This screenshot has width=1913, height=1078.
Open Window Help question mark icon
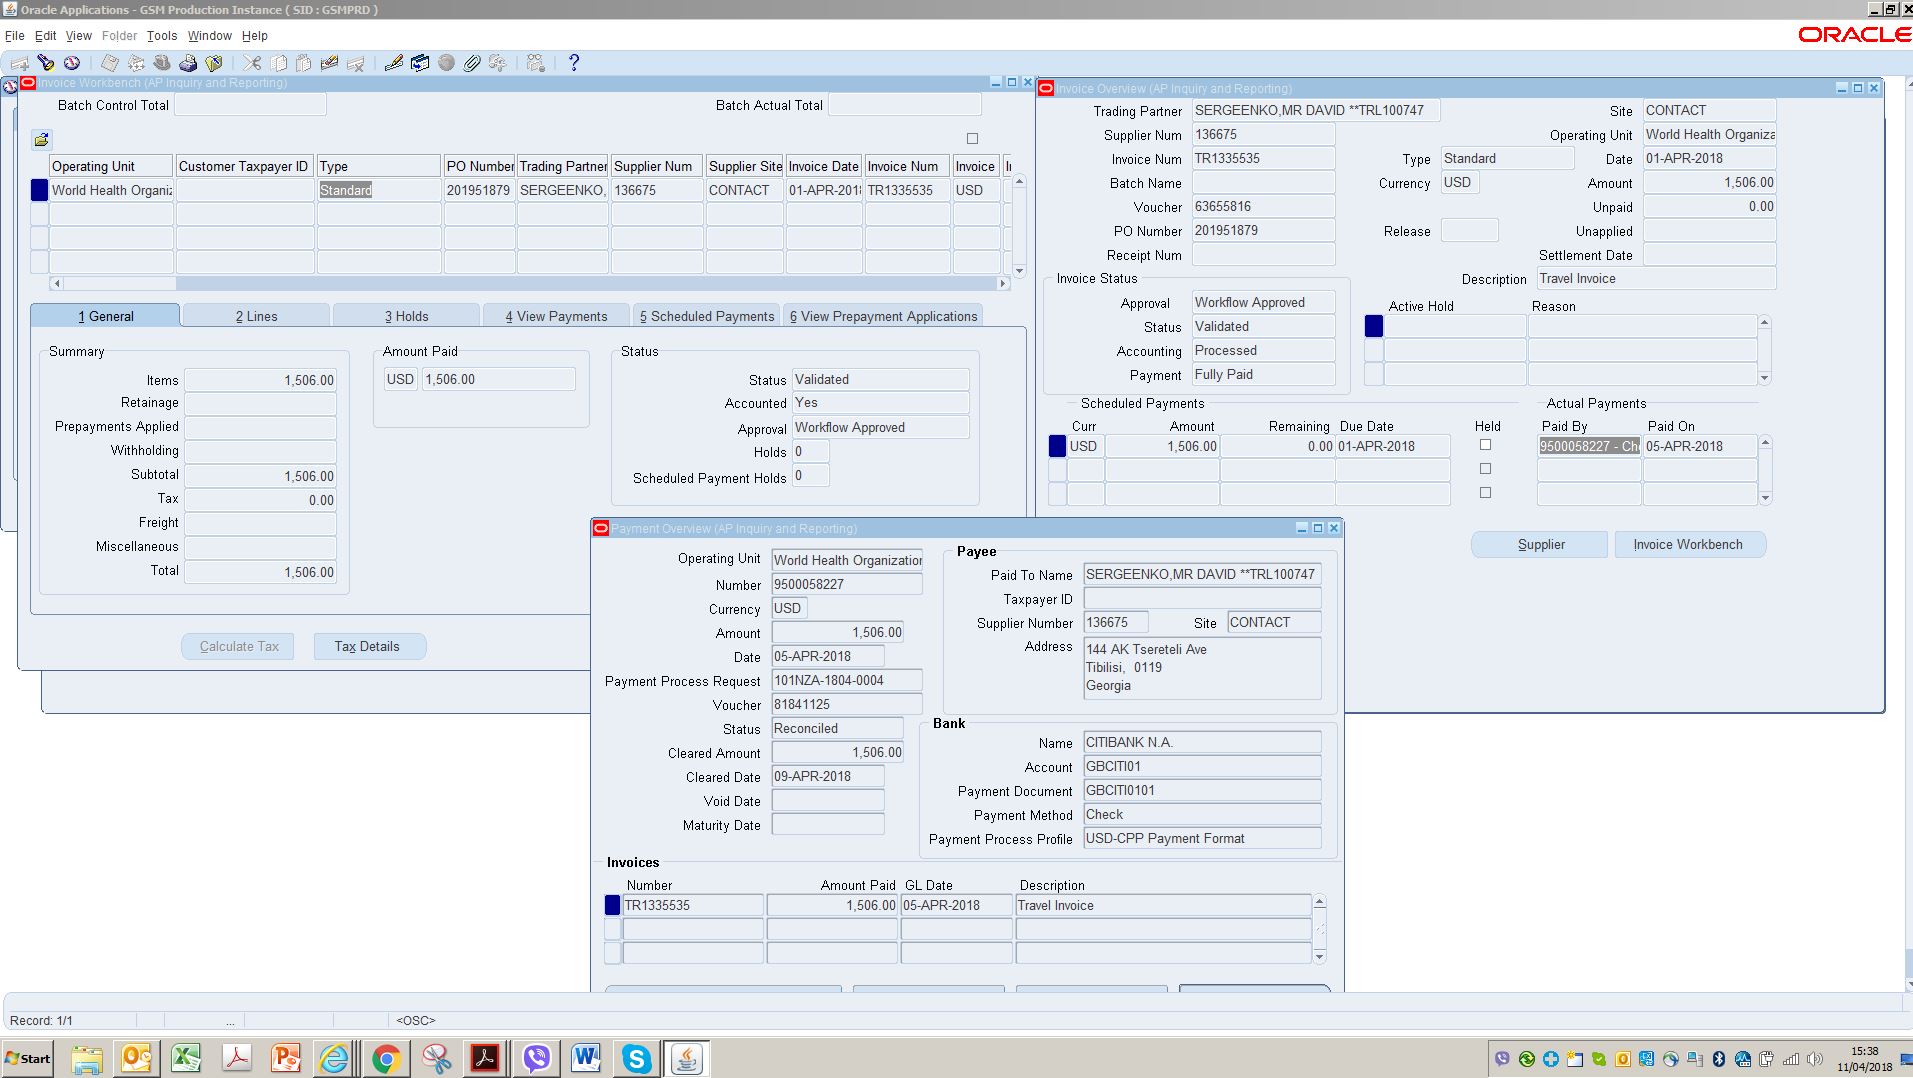pos(574,63)
